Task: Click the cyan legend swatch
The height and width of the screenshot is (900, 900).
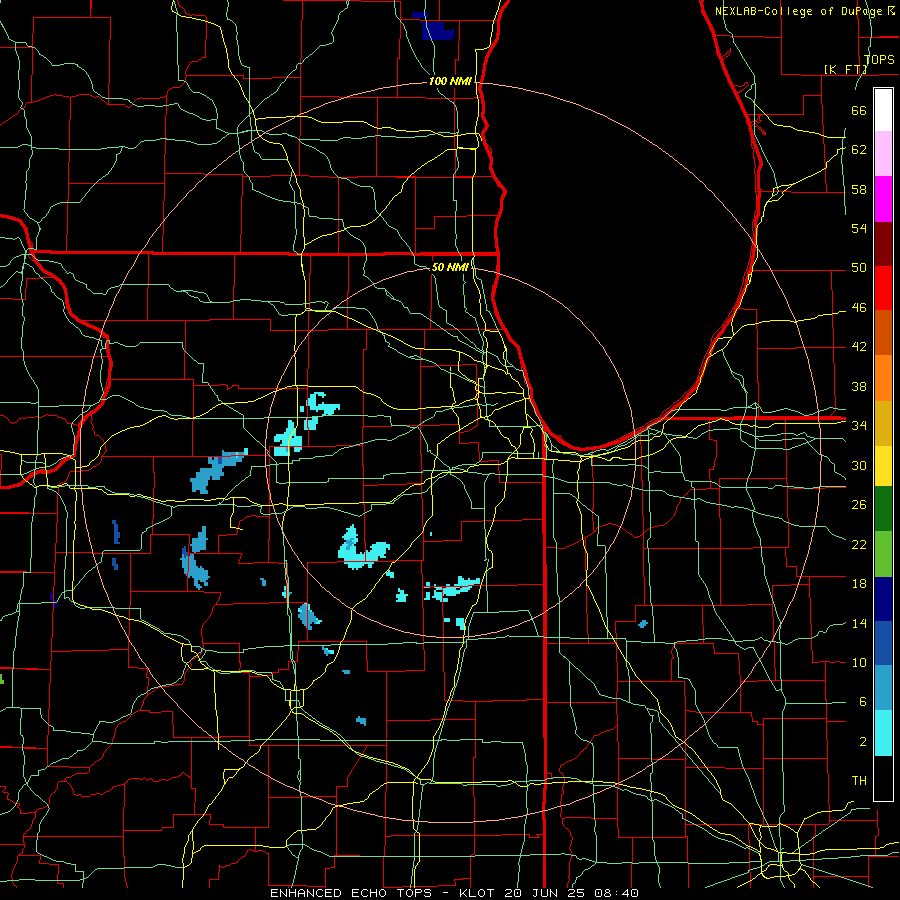Action: [x=883, y=733]
